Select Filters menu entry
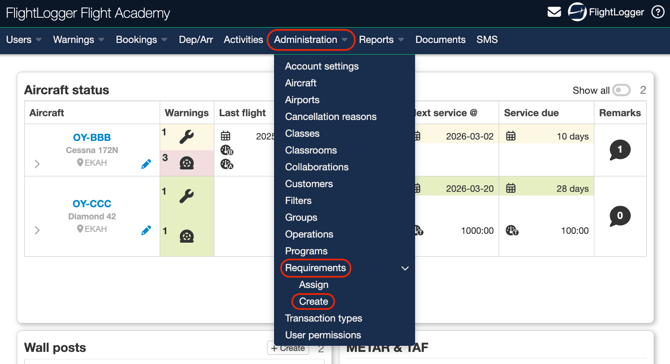Image resolution: width=670 pixels, height=364 pixels. pyautogui.click(x=298, y=201)
